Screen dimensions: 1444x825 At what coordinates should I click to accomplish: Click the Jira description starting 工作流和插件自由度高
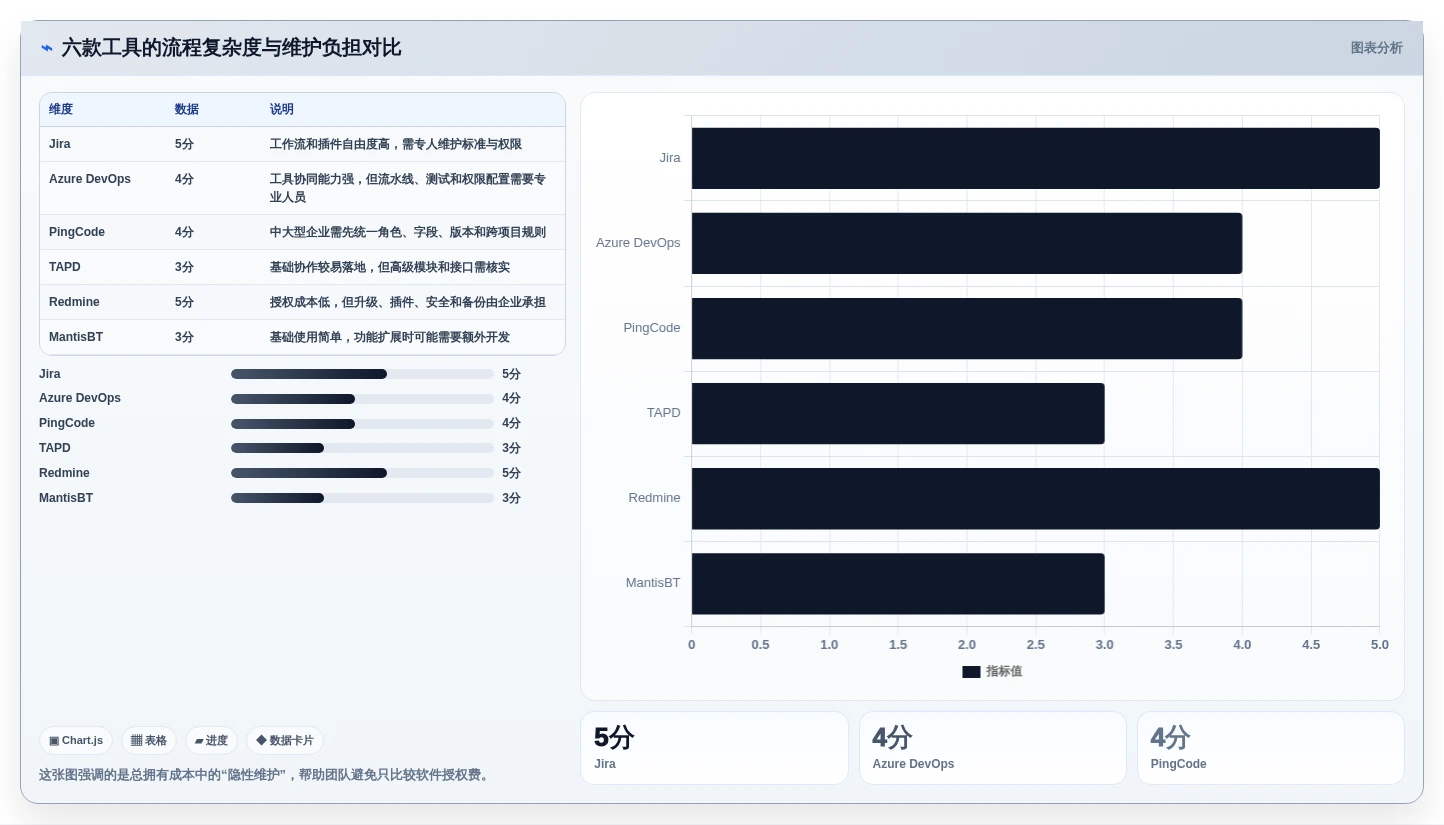pyautogui.click(x=396, y=144)
